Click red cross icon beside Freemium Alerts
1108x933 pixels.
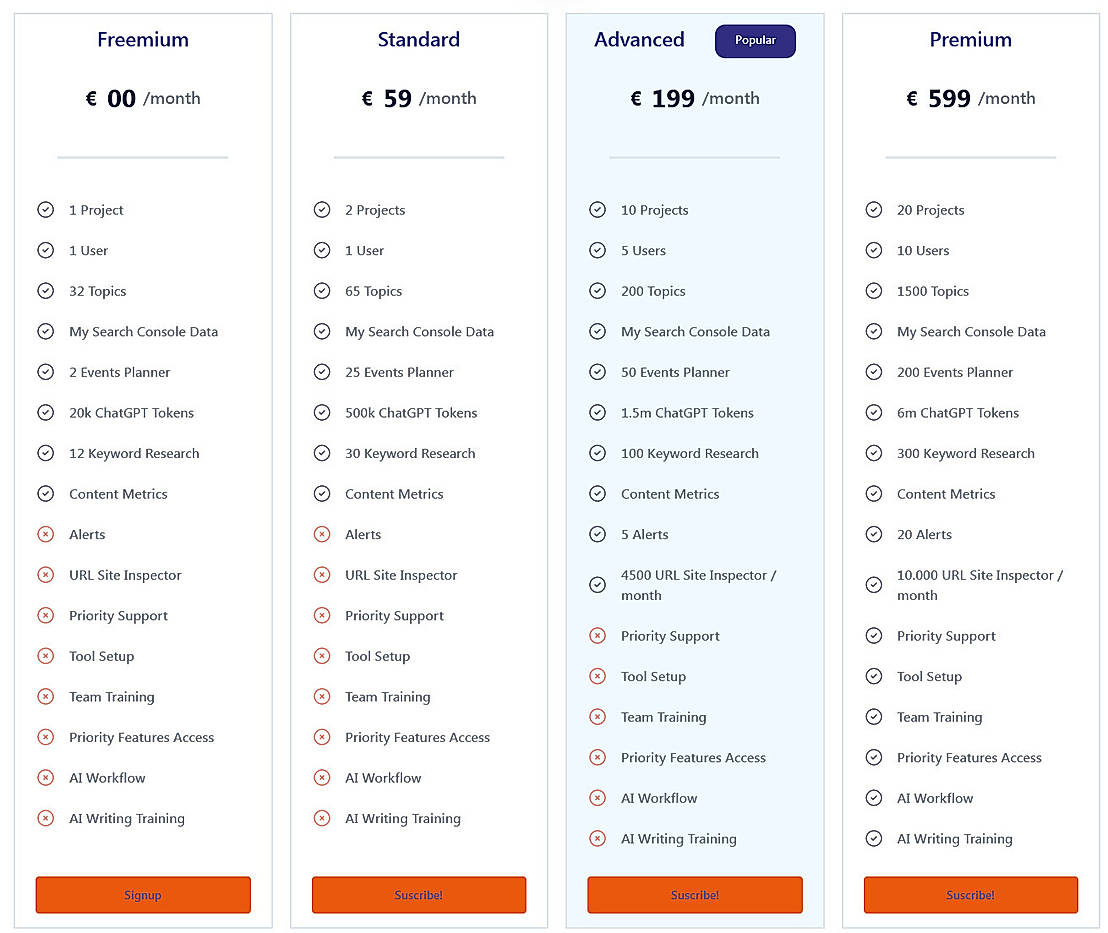pyautogui.click(x=46, y=535)
